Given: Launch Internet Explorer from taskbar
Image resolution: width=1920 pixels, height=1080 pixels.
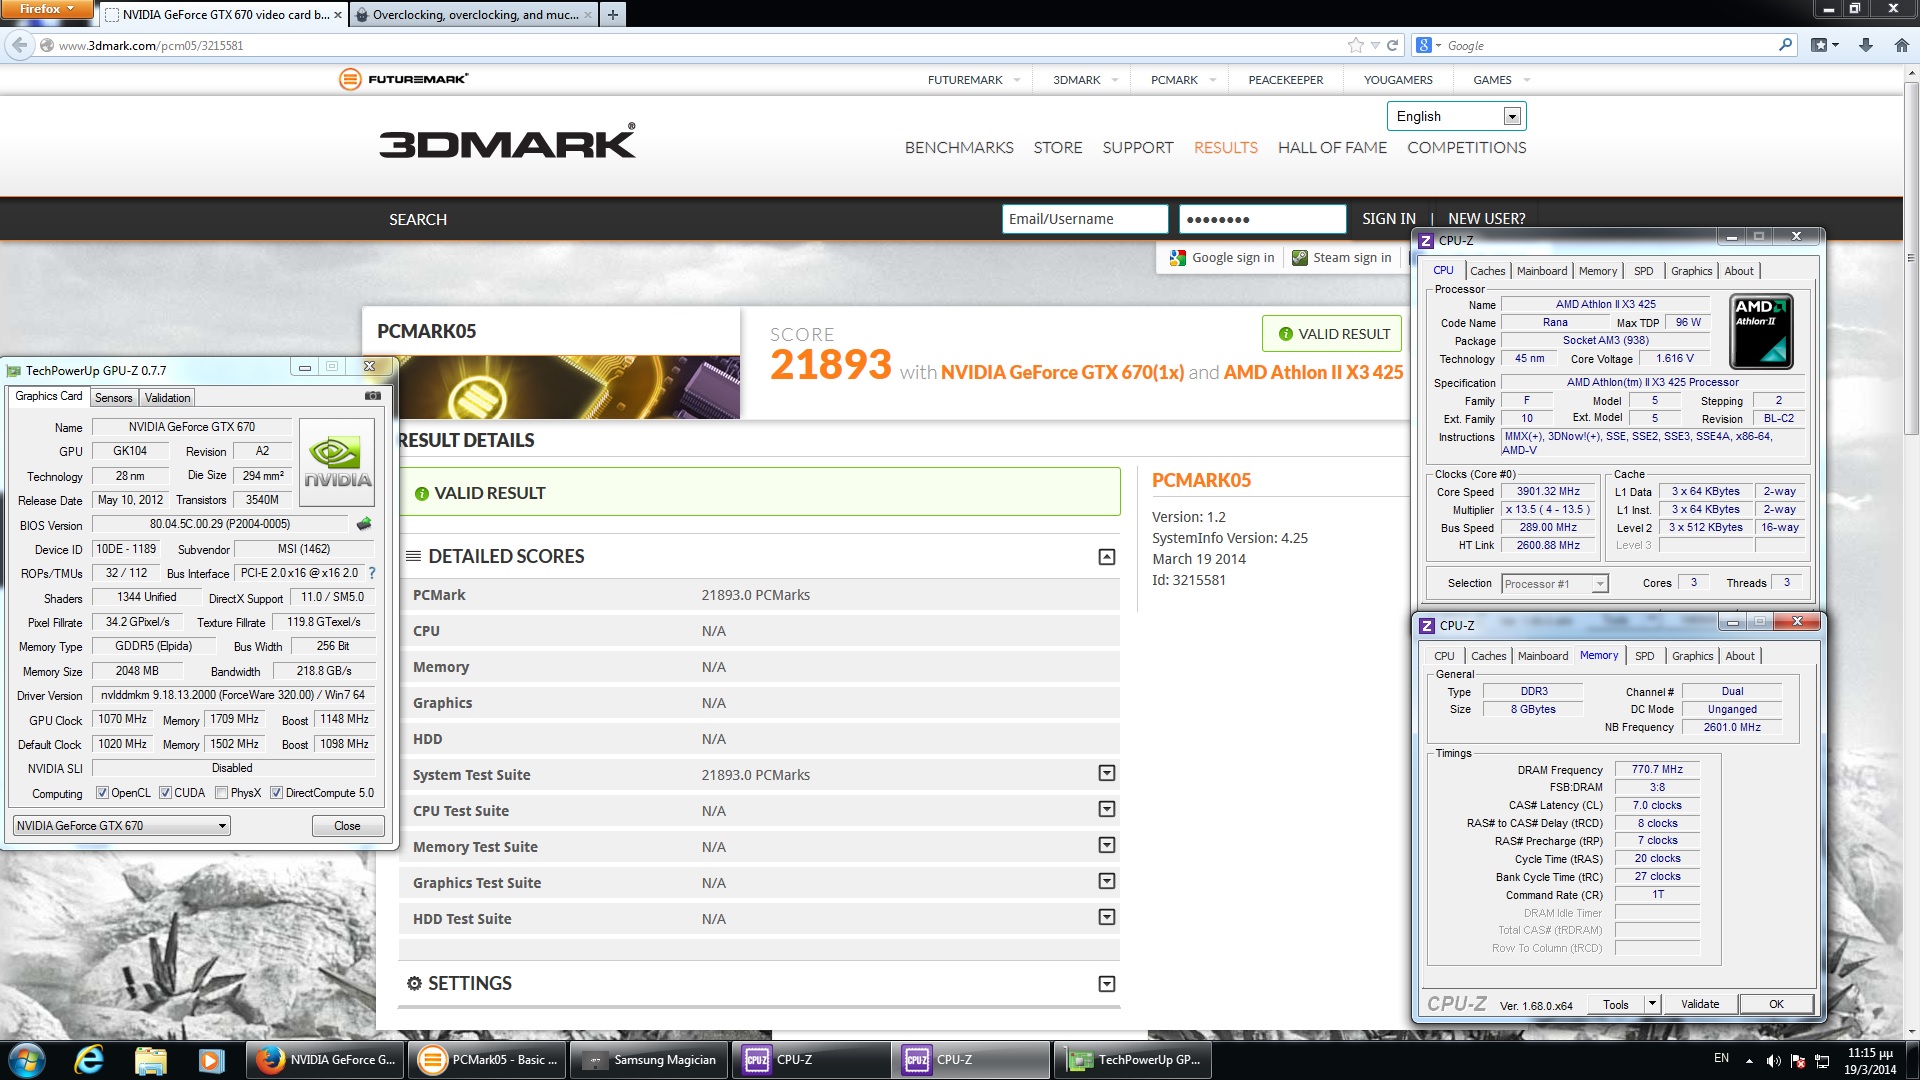Looking at the screenshot, I should (89, 1060).
